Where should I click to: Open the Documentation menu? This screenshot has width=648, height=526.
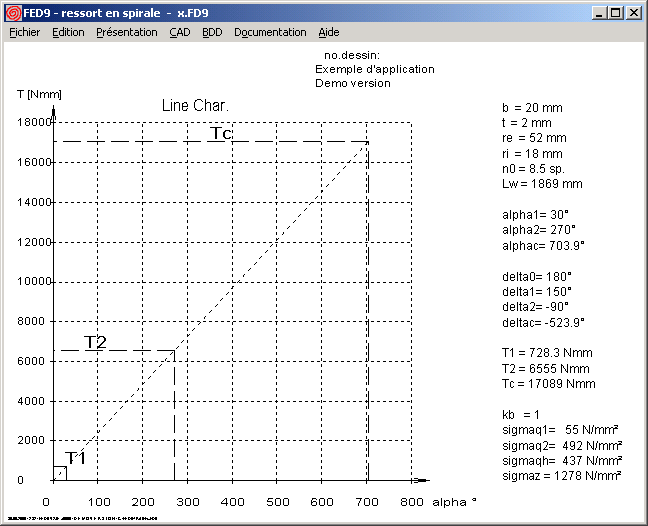pyautogui.click(x=270, y=32)
